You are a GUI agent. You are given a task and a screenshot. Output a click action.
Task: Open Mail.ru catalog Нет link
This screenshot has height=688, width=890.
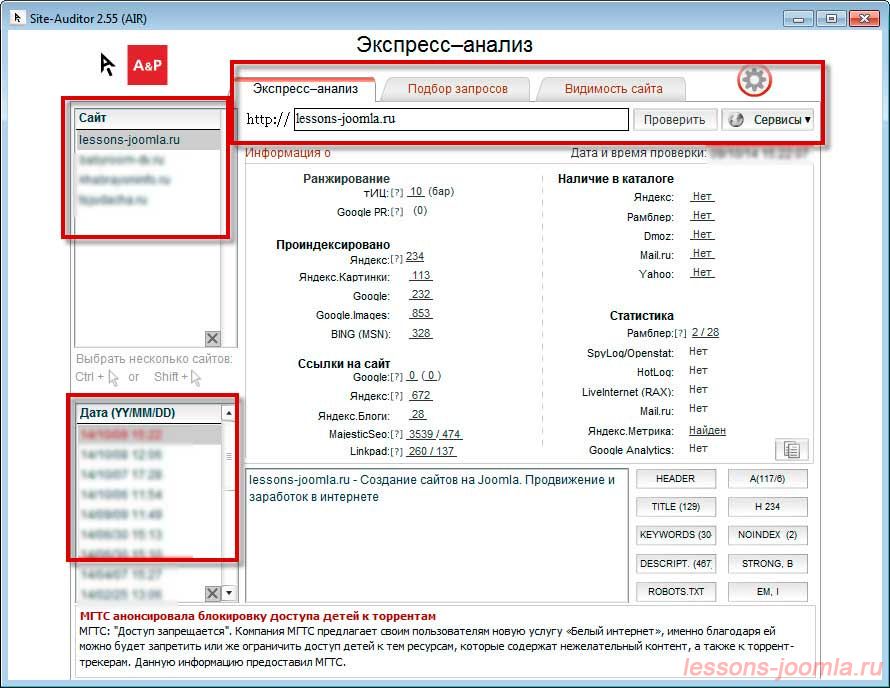pos(702,253)
